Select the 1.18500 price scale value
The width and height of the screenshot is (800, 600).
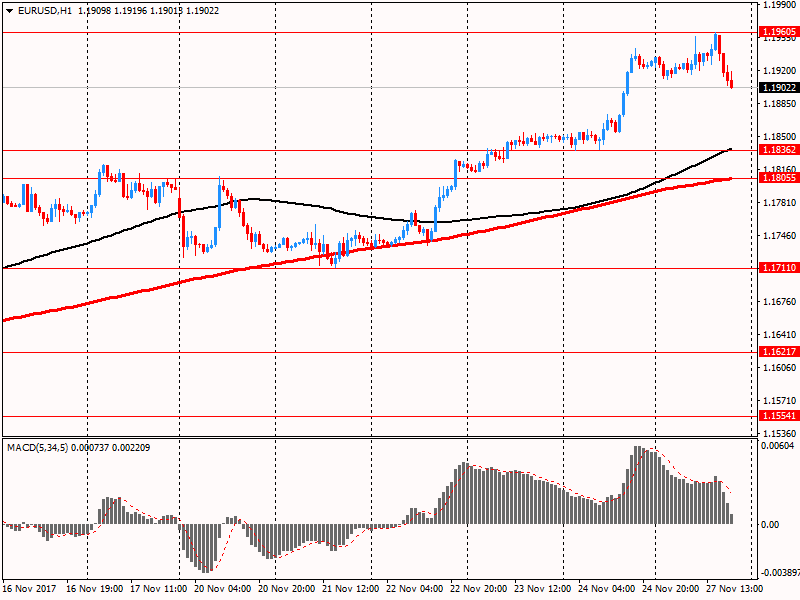pyautogui.click(x=780, y=137)
